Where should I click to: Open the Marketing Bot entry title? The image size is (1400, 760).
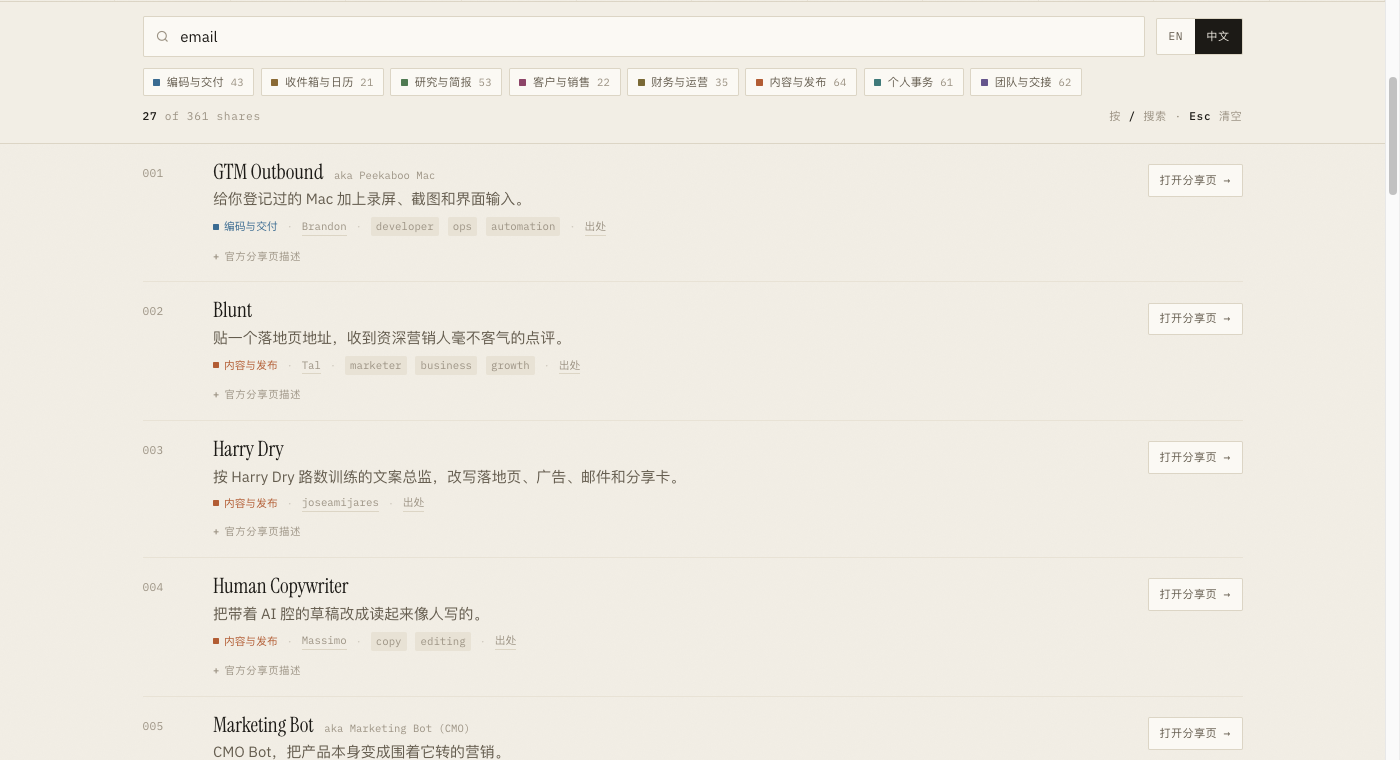(x=263, y=725)
